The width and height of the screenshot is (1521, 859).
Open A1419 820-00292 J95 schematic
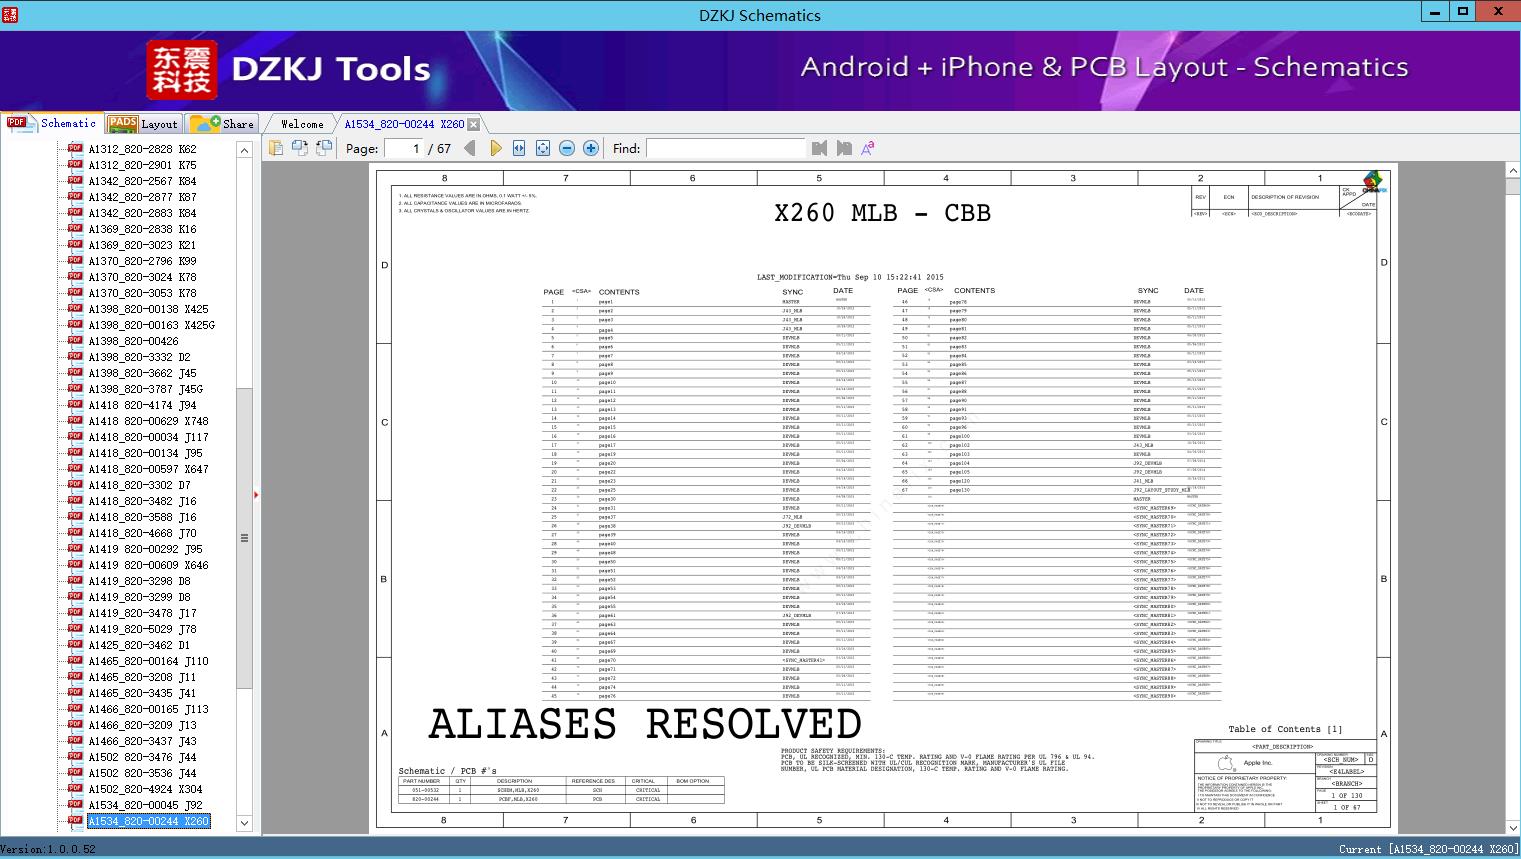[145, 549]
